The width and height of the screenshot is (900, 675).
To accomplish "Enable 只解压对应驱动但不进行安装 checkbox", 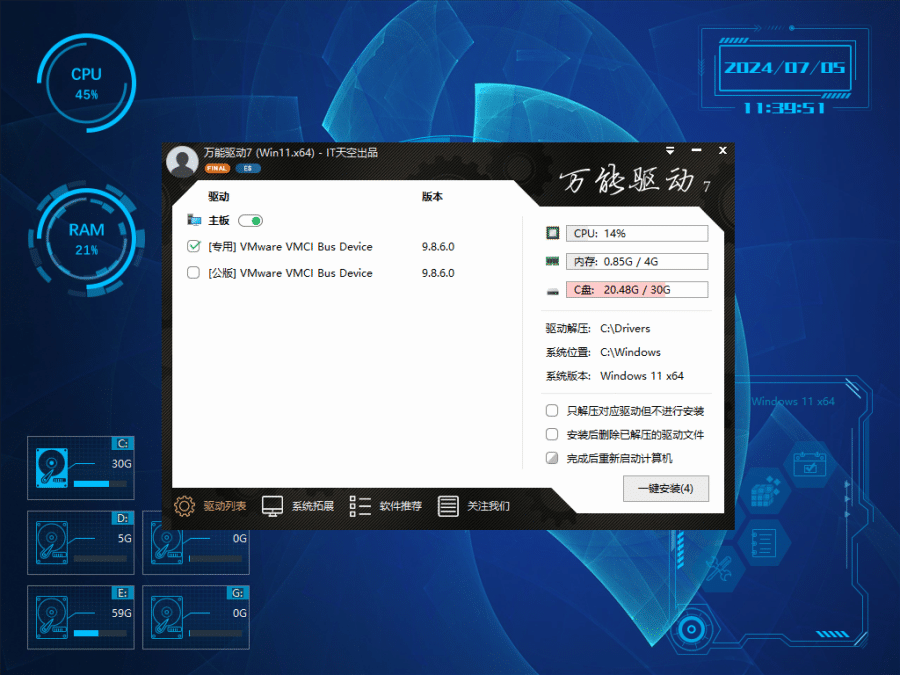I will click(552, 410).
